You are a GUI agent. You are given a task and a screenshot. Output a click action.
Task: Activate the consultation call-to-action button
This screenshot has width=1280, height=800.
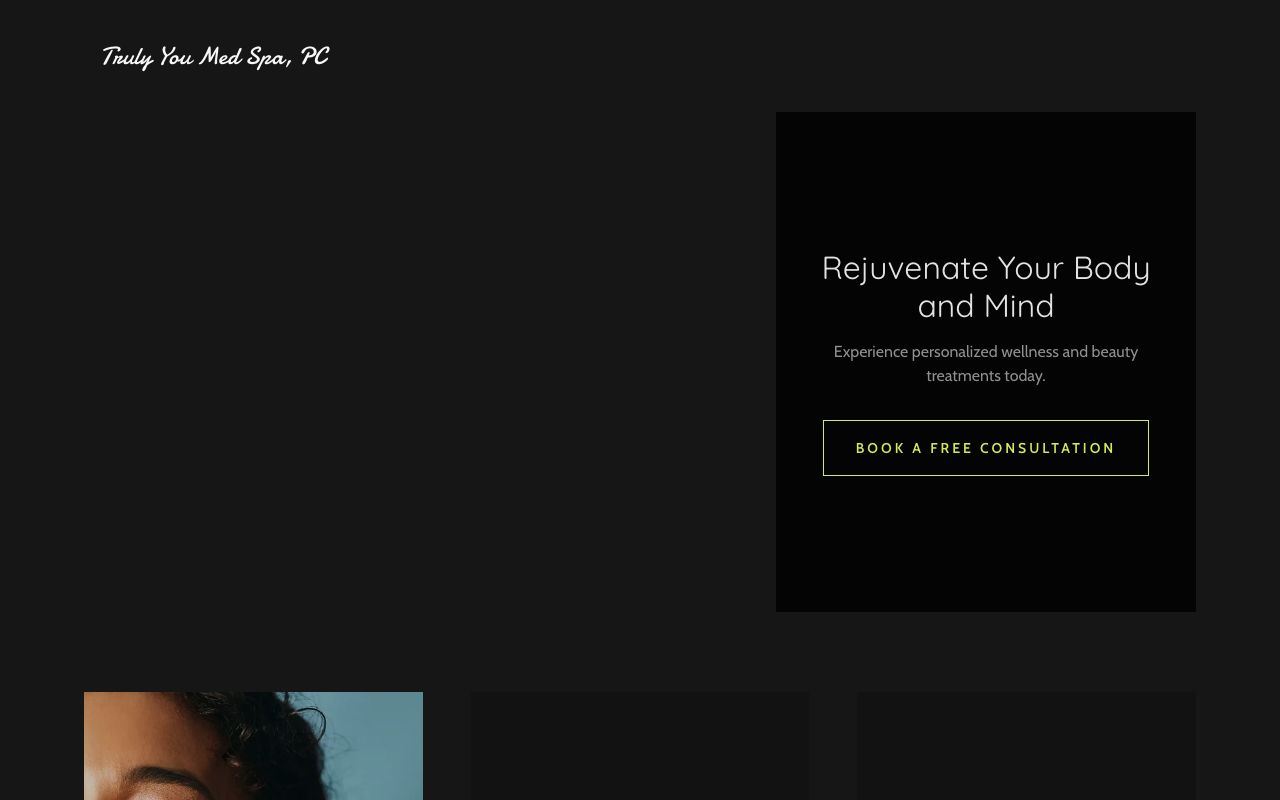(x=985, y=448)
